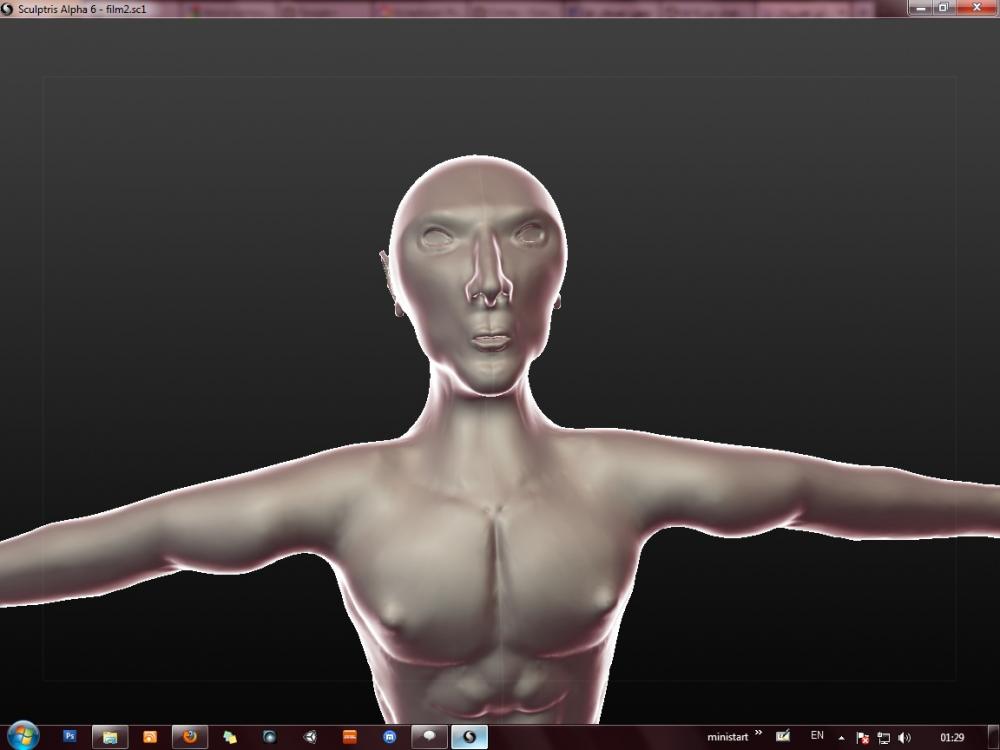Select the active Sculptris taskbar button
1000x750 pixels.
(x=469, y=737)
